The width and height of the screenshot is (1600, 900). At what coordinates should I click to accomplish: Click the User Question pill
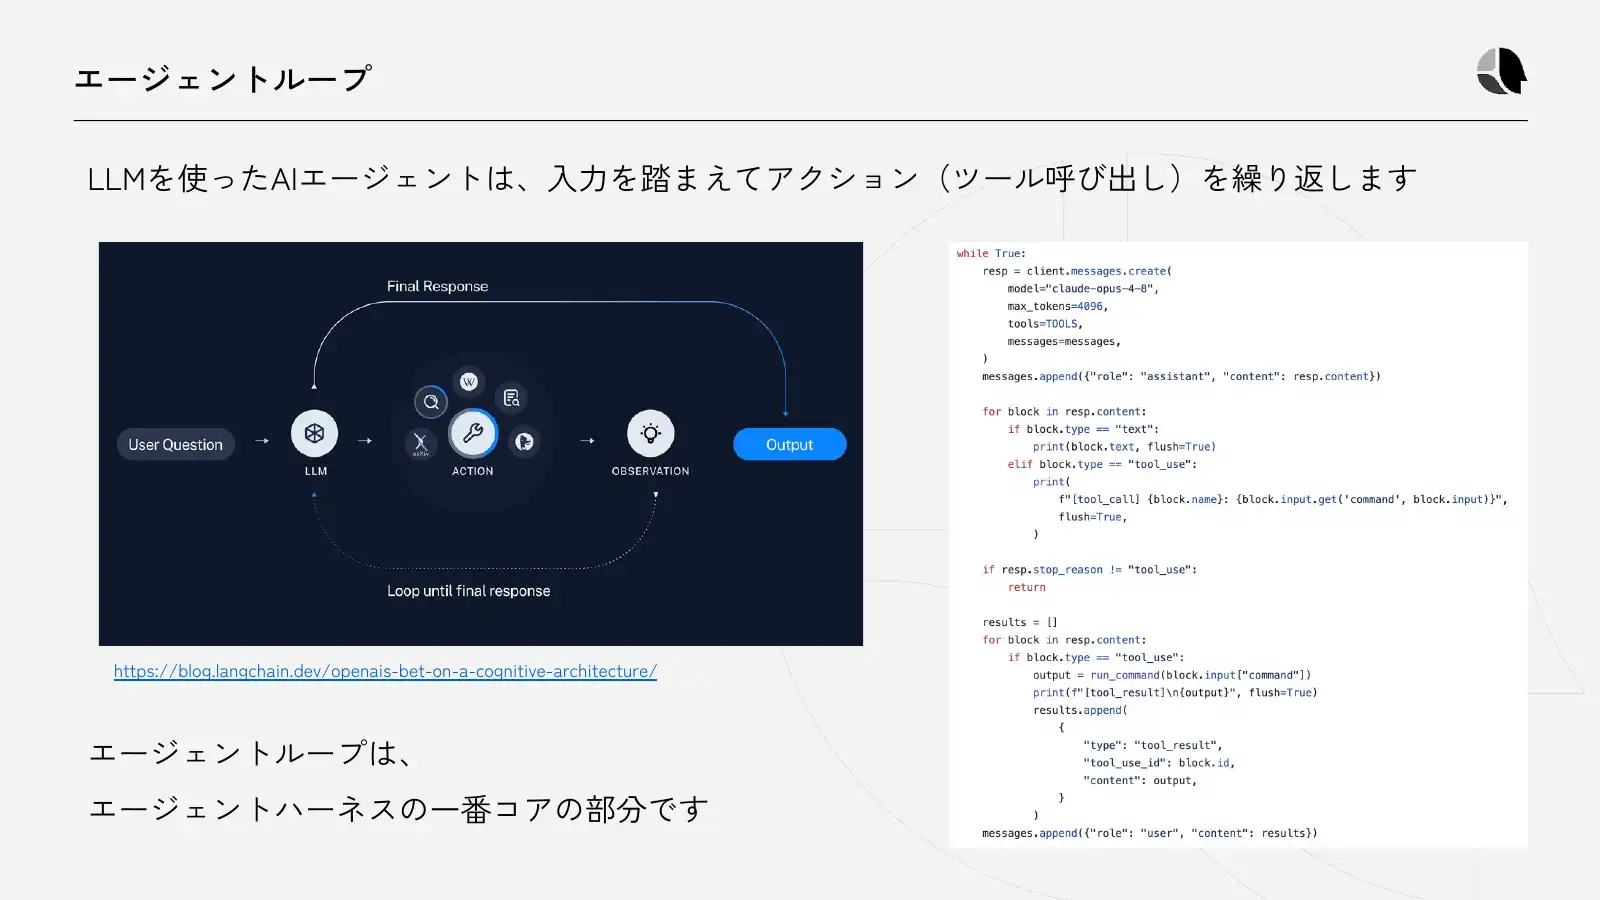point(176,444)
